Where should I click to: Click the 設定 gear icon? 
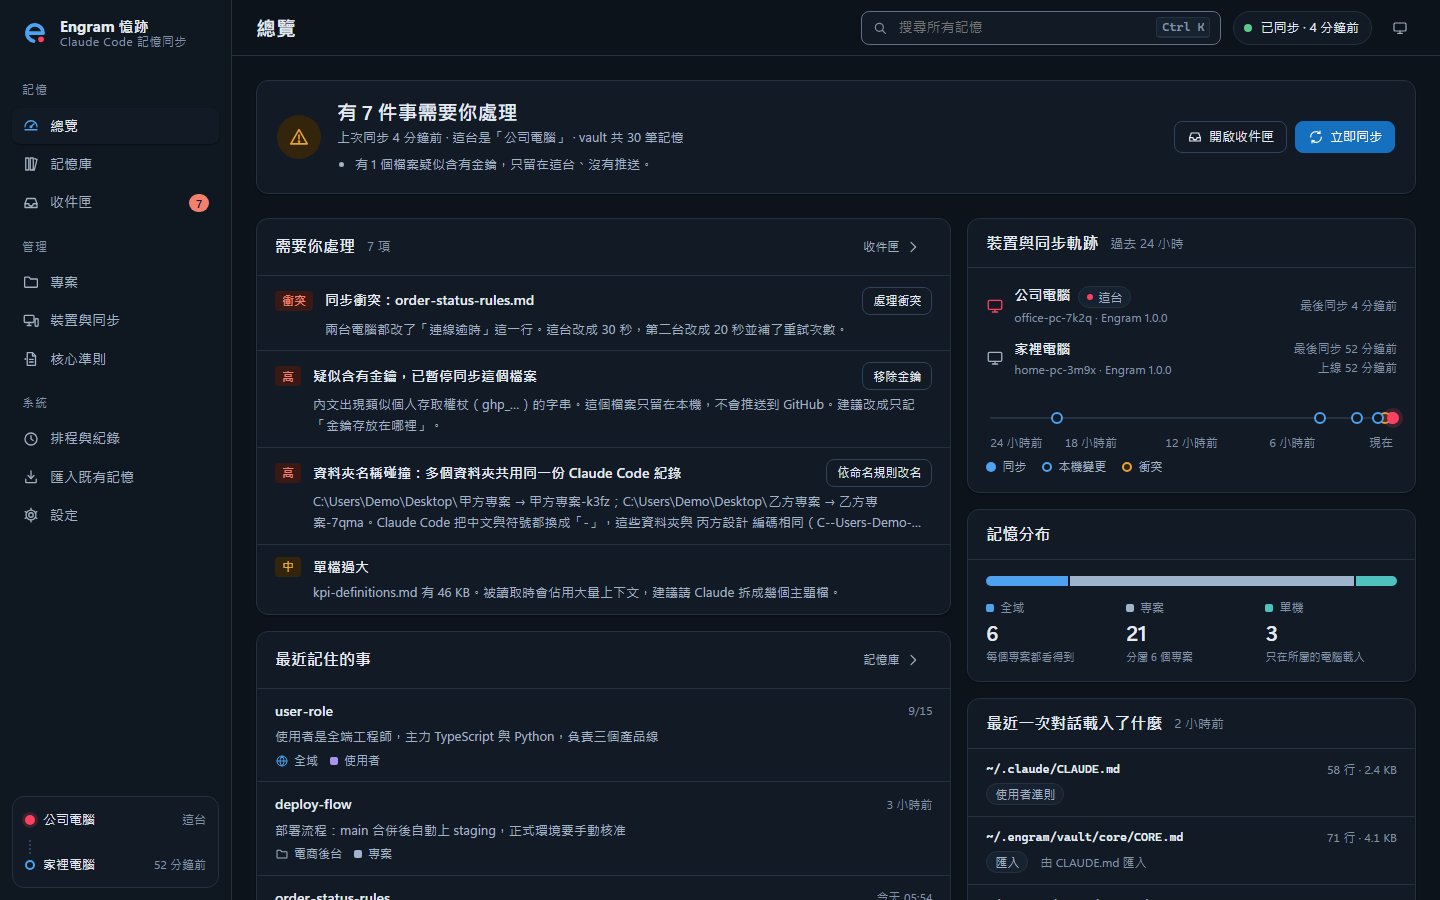[31, 515]
